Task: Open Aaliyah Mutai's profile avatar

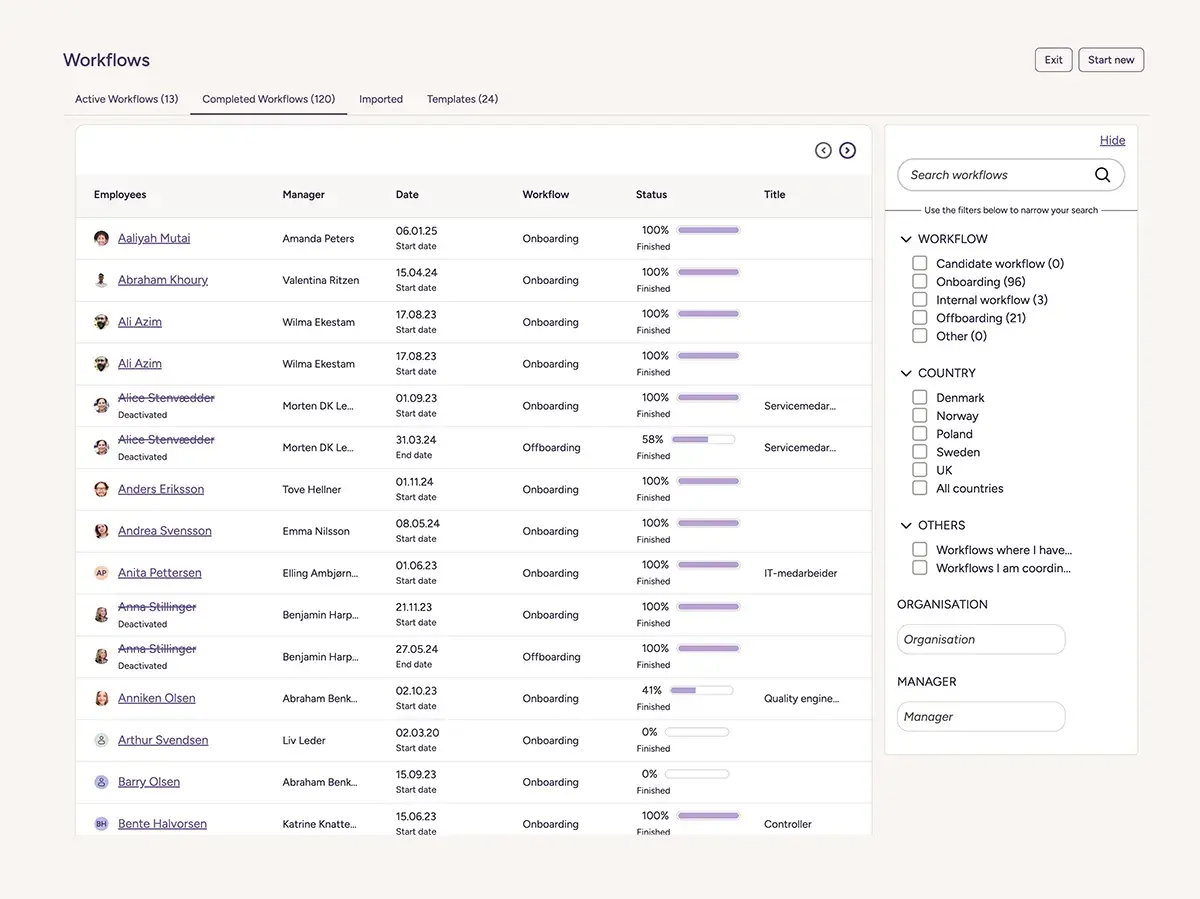Action: [x=101, y=237]
